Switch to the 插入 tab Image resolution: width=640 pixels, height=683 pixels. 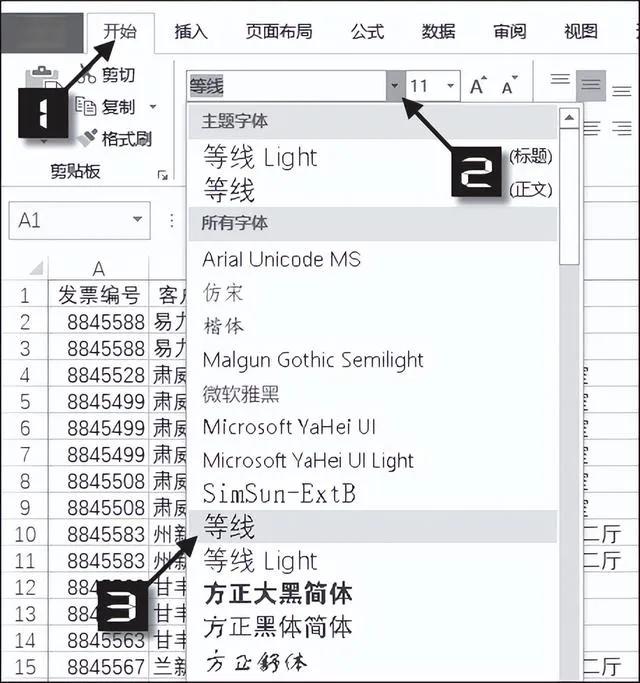tap(191, 32)
